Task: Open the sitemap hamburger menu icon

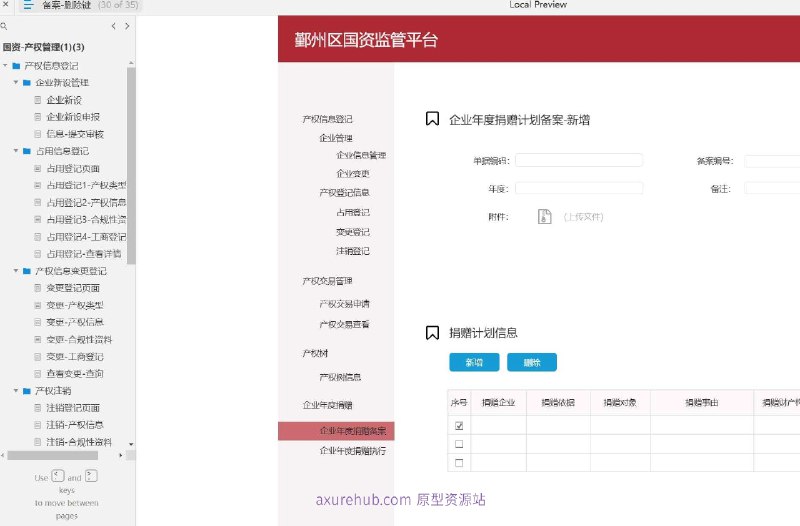Action: pyautogui.click(x=28, y=5)
